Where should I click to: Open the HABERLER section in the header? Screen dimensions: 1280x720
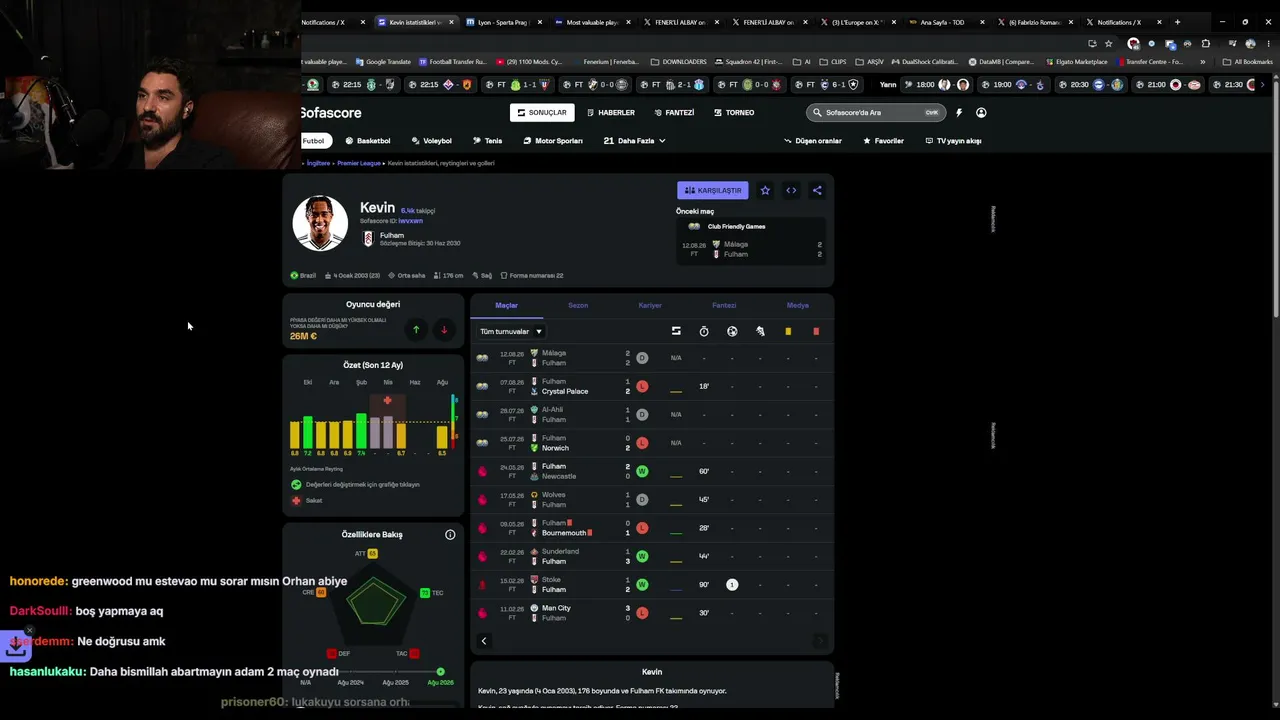coord(611,113)
